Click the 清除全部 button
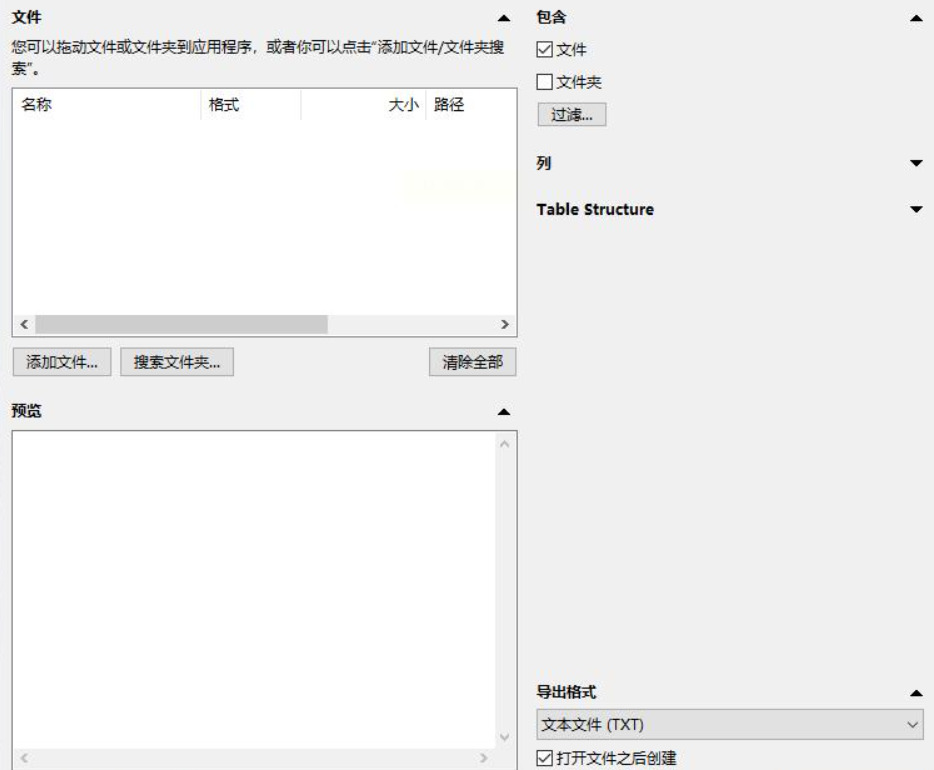 pyautogui.click(x=472, y=362)
